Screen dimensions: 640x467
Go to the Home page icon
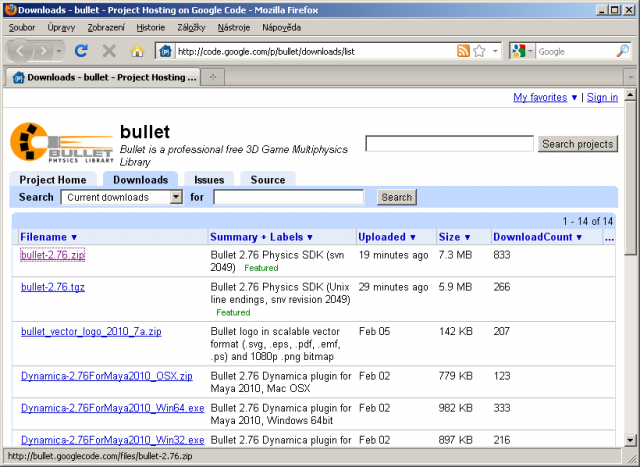tap(137, 51)
